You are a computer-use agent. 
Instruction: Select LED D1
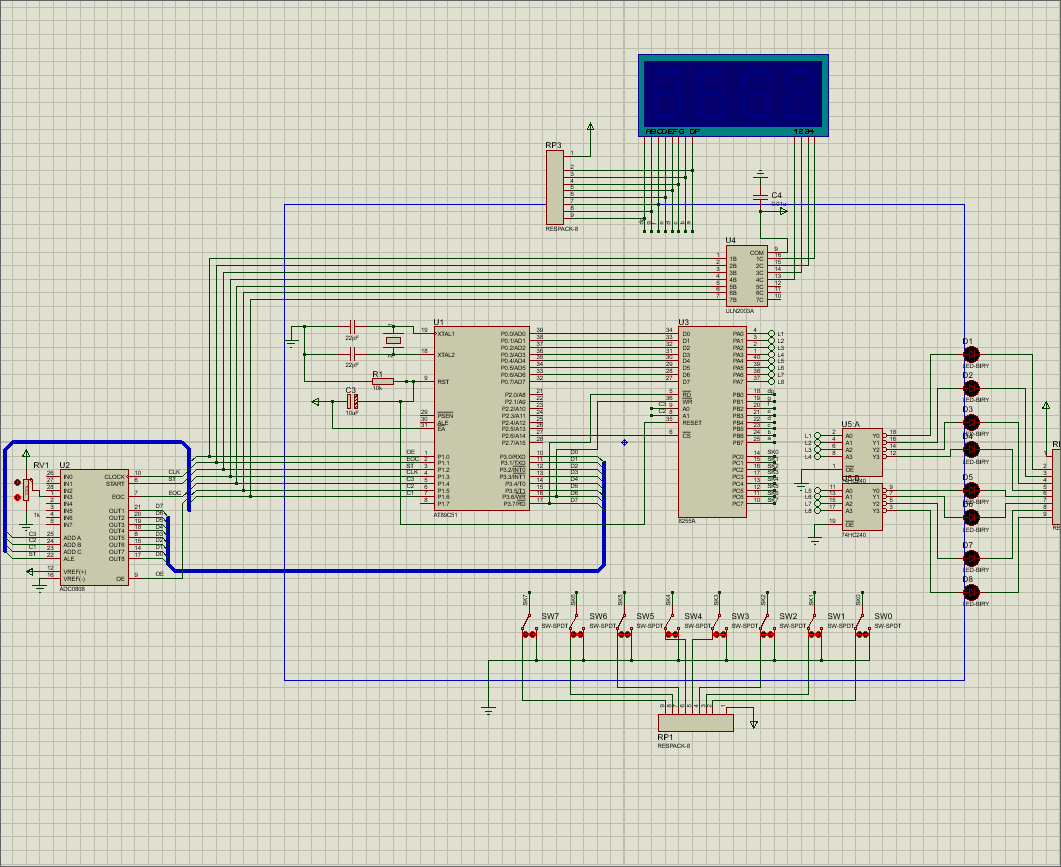click(x=971, y=354)
